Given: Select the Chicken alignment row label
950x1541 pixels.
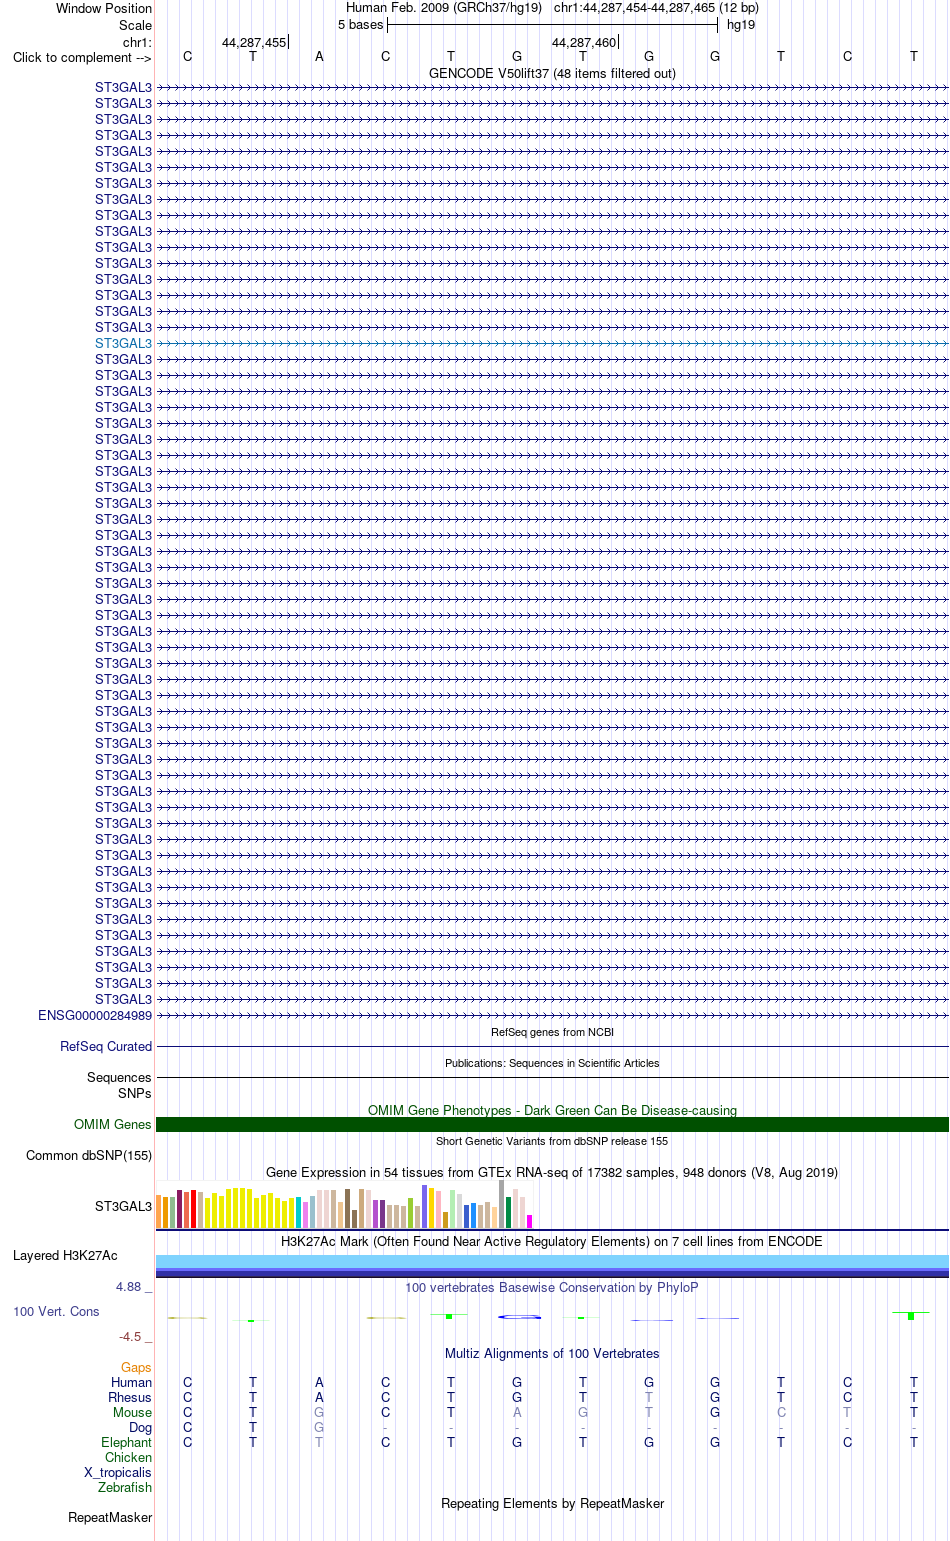Looking at the screenshot, I should pos(129,1457).
